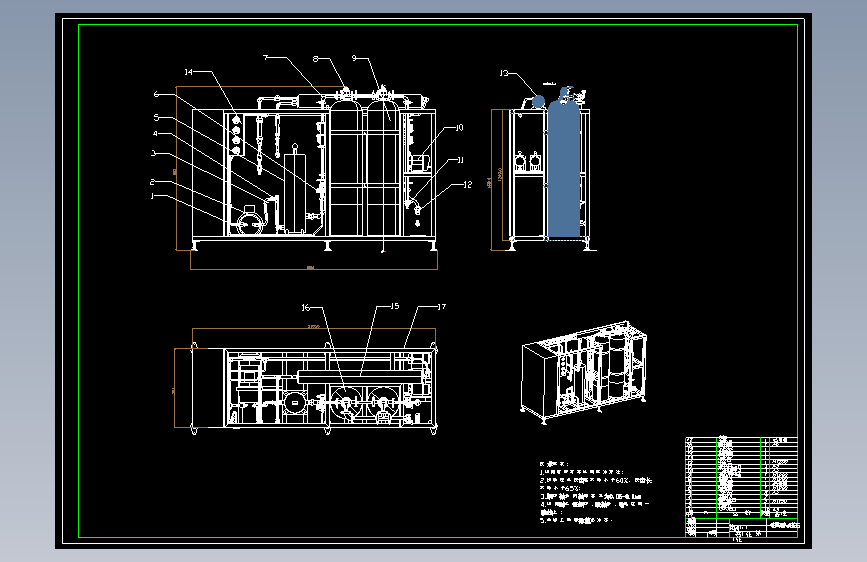Screen dimensions: 867x562
Task: Select balloon number 2 callout
Action: pyautogui.click(x=152, y=182)
